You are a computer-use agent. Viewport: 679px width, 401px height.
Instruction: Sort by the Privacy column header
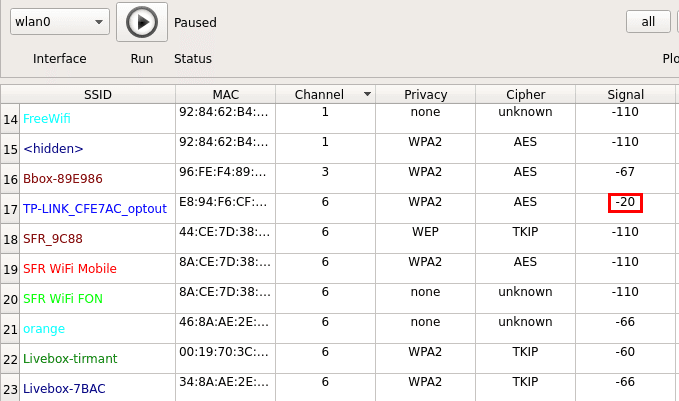[x=425, y=94]
